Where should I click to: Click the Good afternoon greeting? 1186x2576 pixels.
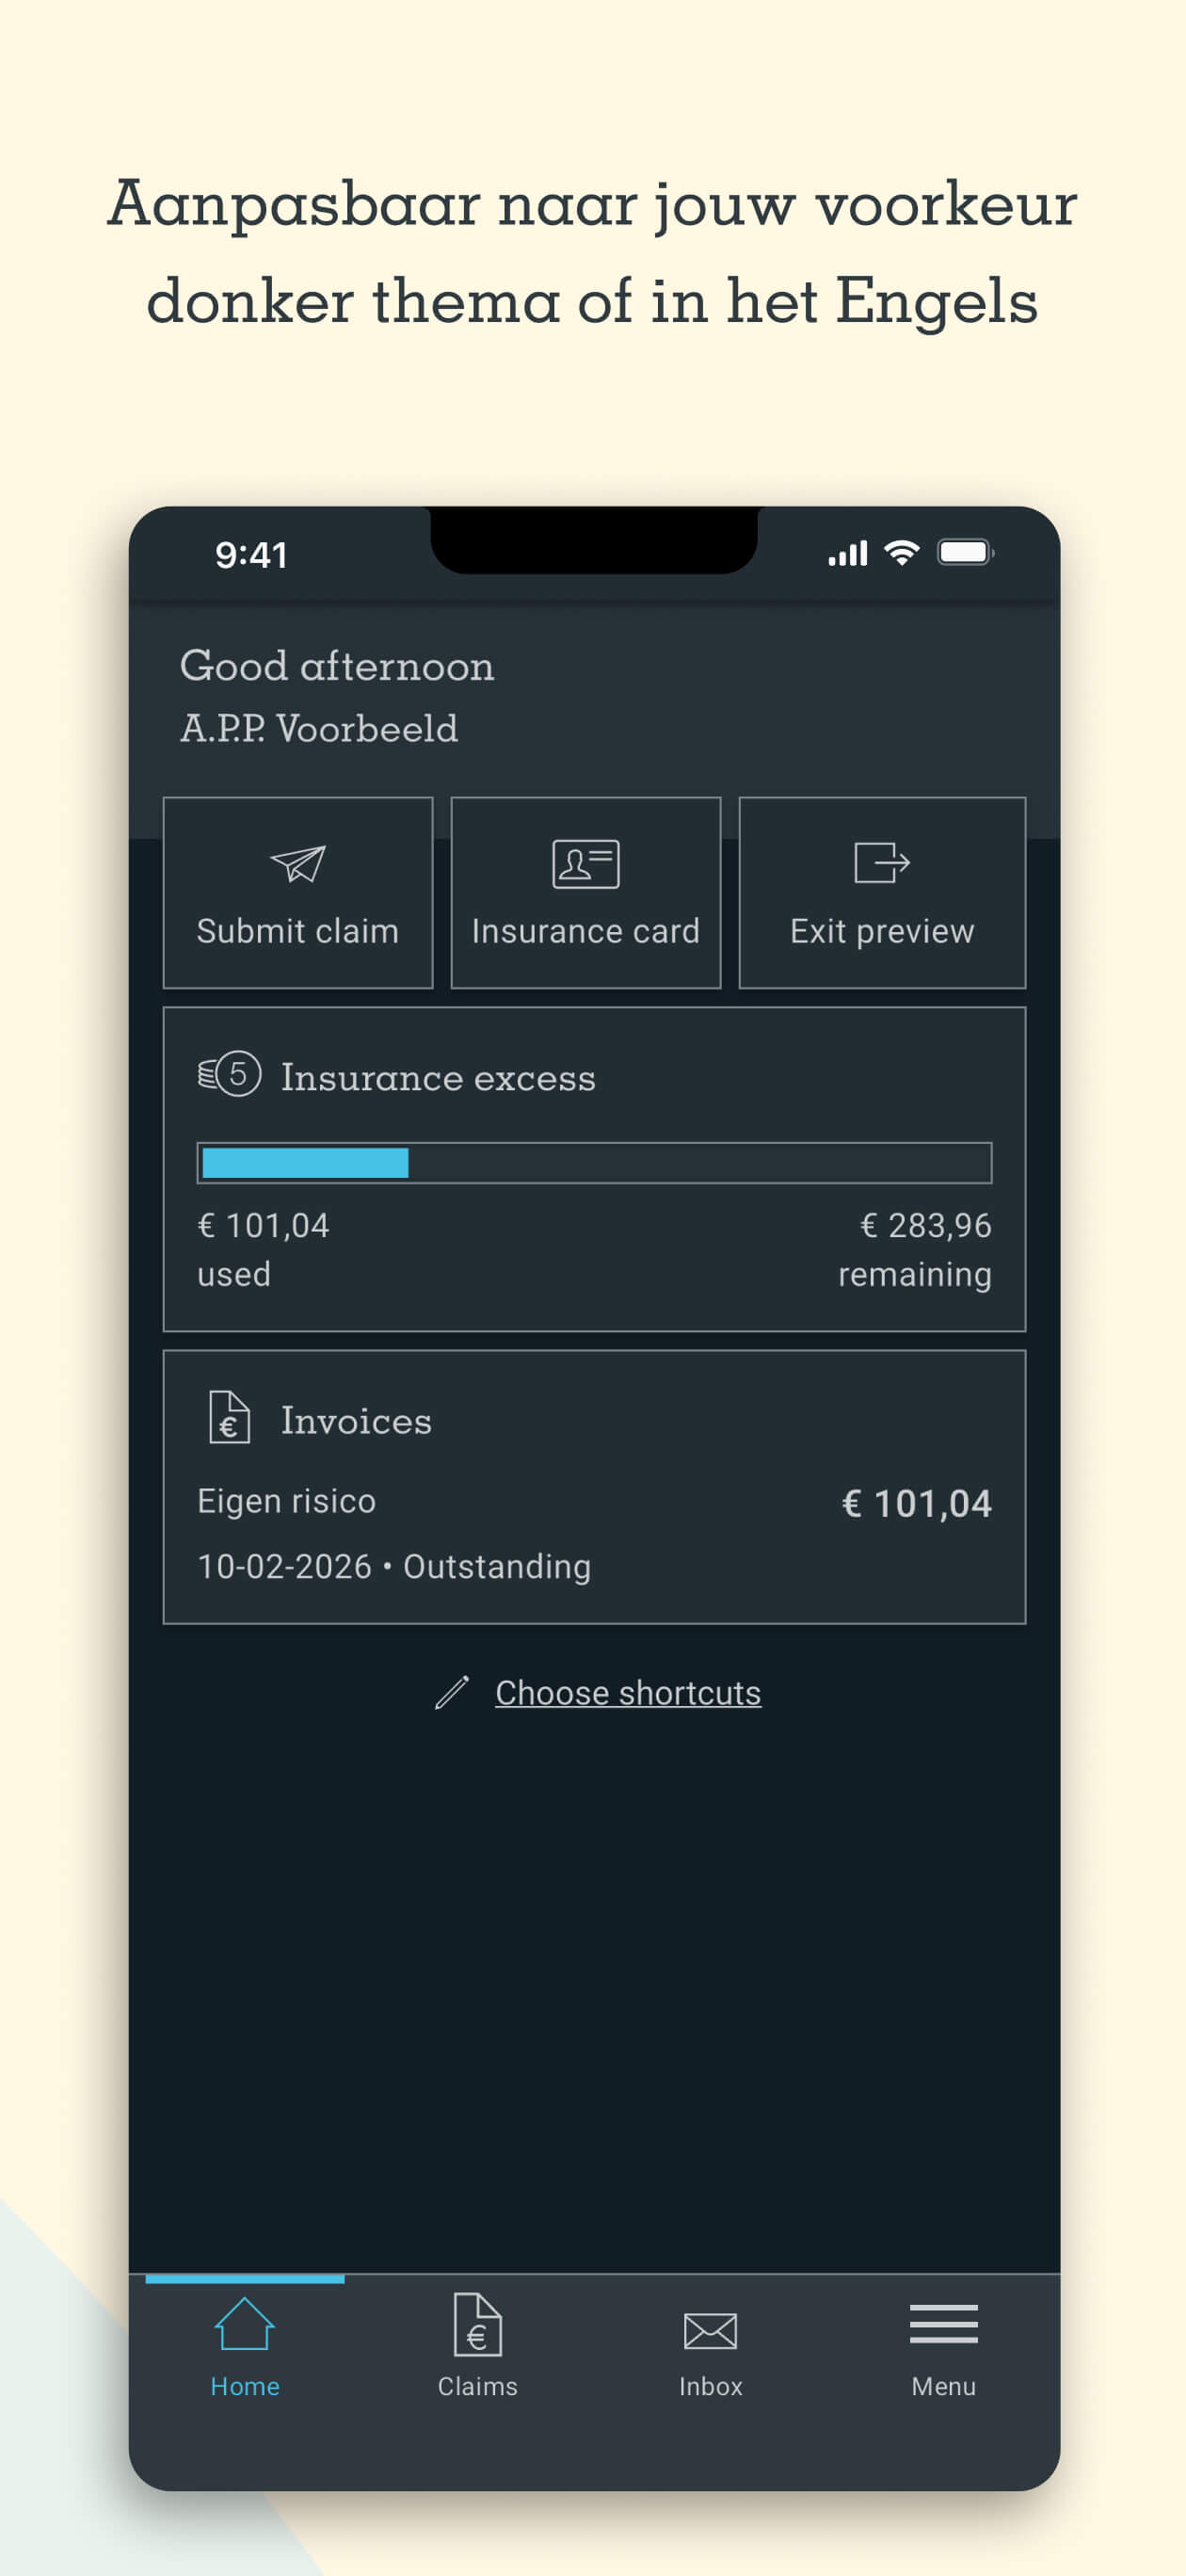(337, 666)
